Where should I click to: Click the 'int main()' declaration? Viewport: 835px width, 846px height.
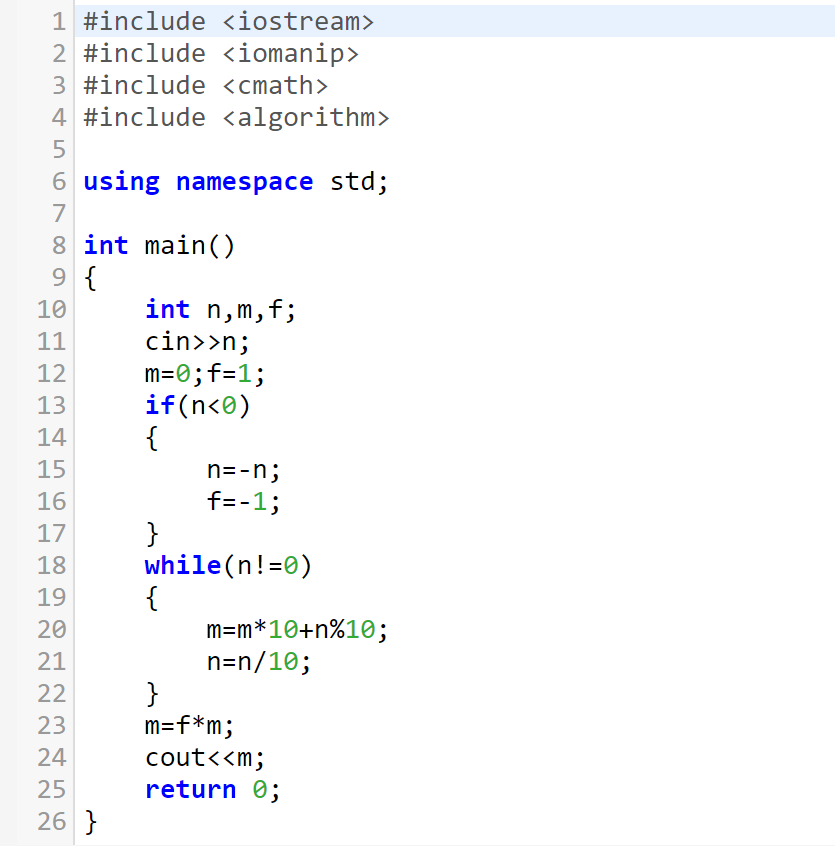coord(159,246)
